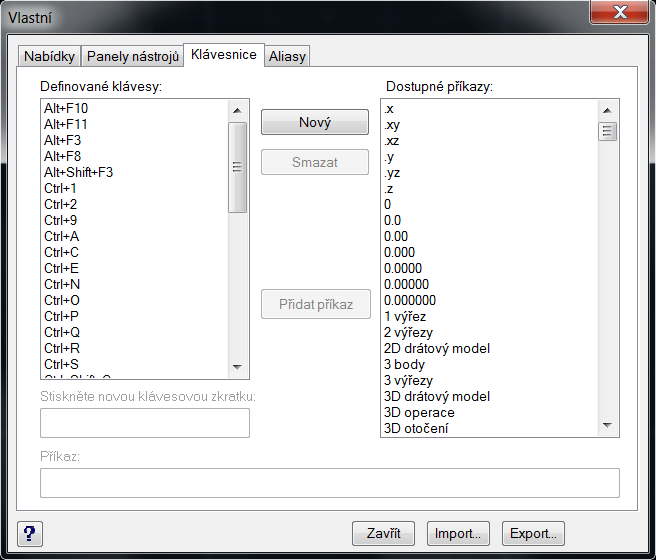Click the defined keys scrollbar thumb

coord(237,167)
